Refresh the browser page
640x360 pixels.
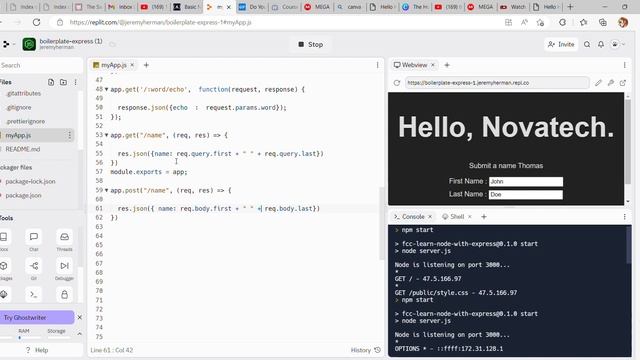coord(36,22)
